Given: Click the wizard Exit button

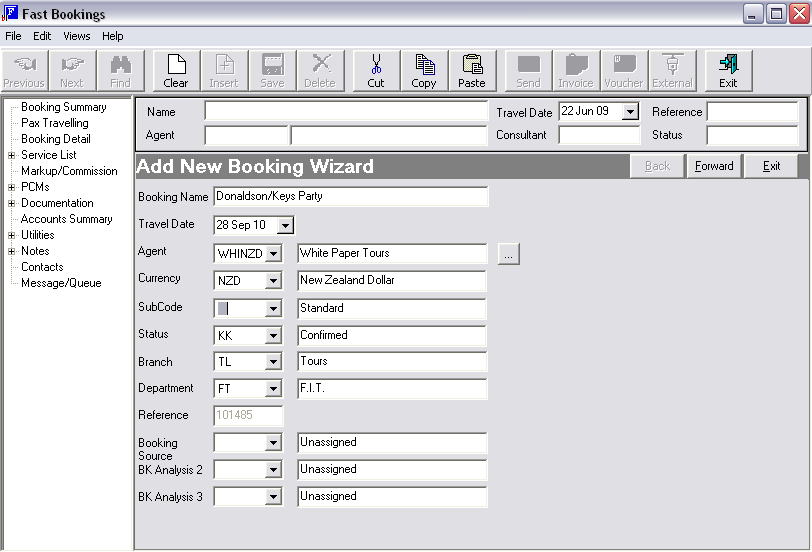Looking at the screenshot, I should pos(771,166).
